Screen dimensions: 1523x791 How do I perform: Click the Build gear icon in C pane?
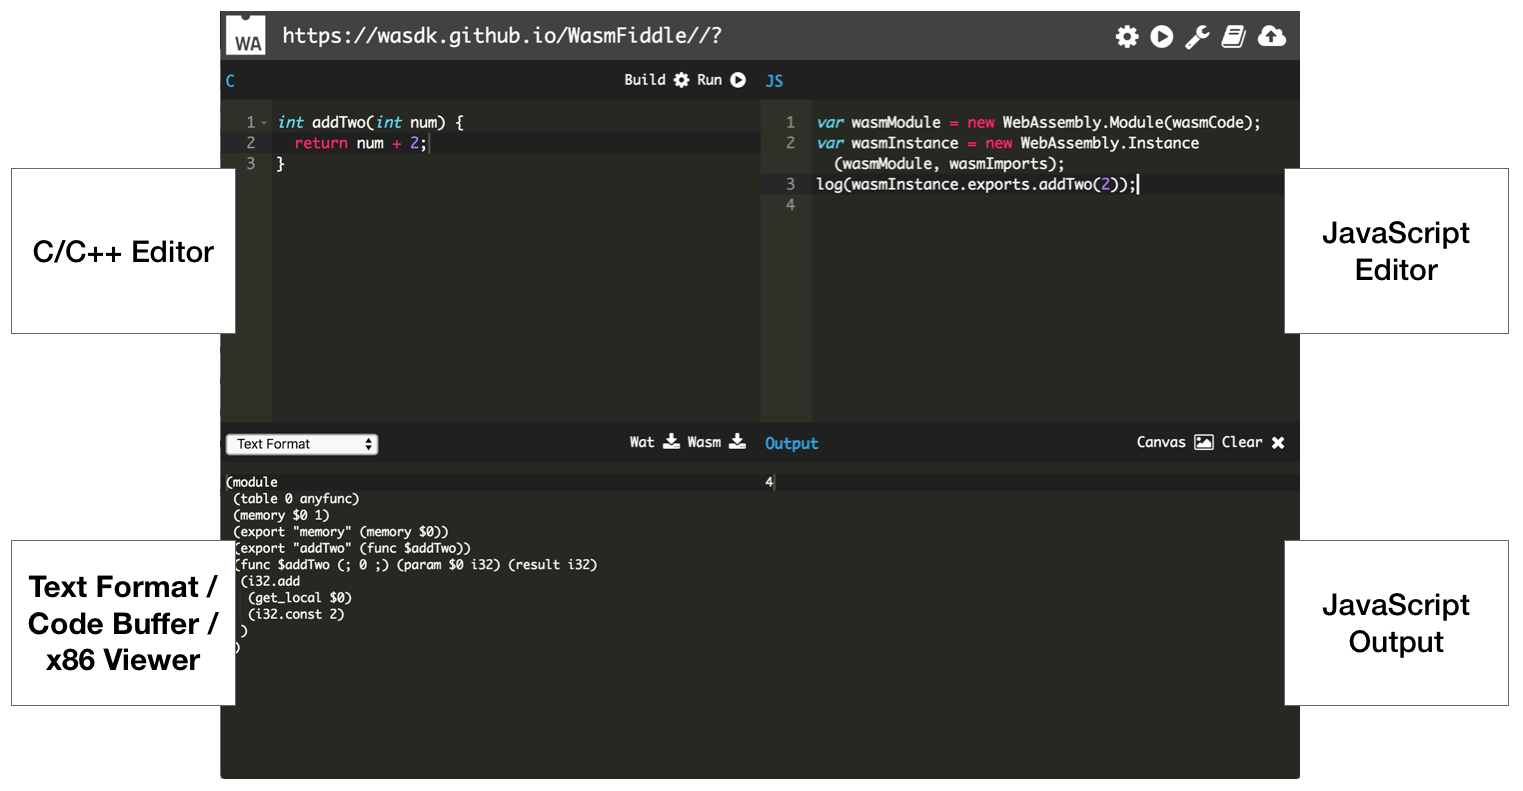(681, 80)
